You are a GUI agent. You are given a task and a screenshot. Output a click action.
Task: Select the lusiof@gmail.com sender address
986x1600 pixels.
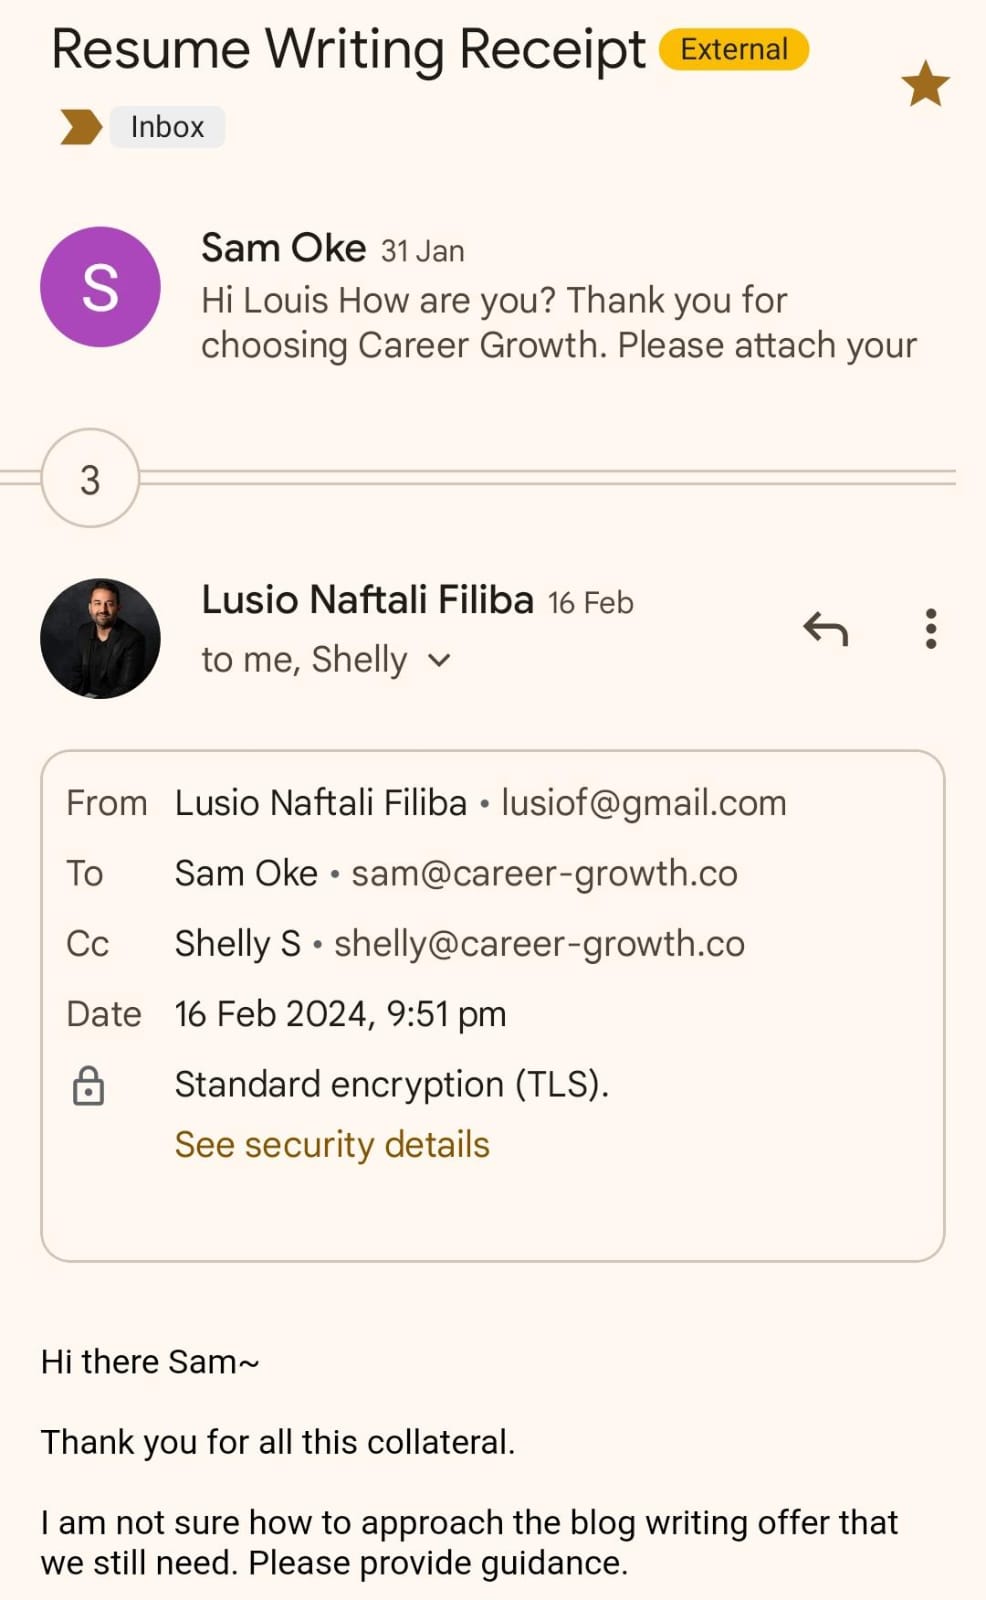(644, 803)
